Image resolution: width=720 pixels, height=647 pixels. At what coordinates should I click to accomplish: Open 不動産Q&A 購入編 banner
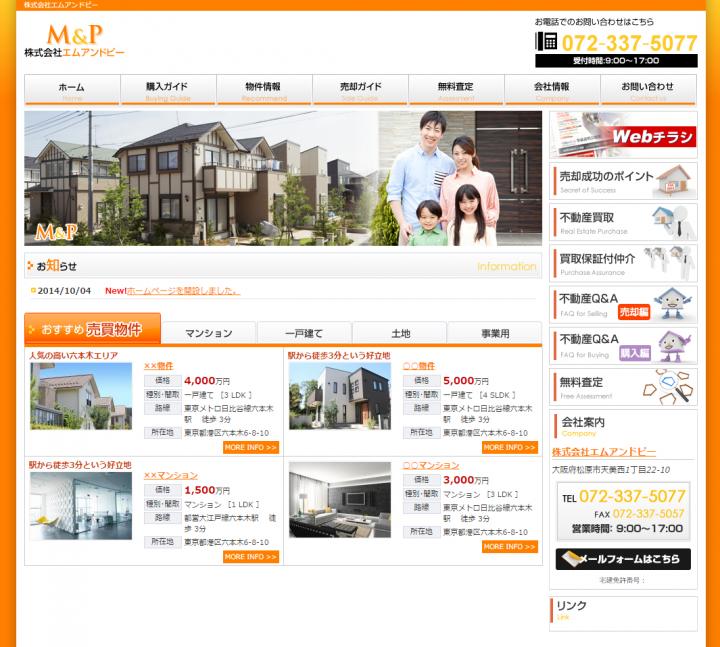point(623,345)
